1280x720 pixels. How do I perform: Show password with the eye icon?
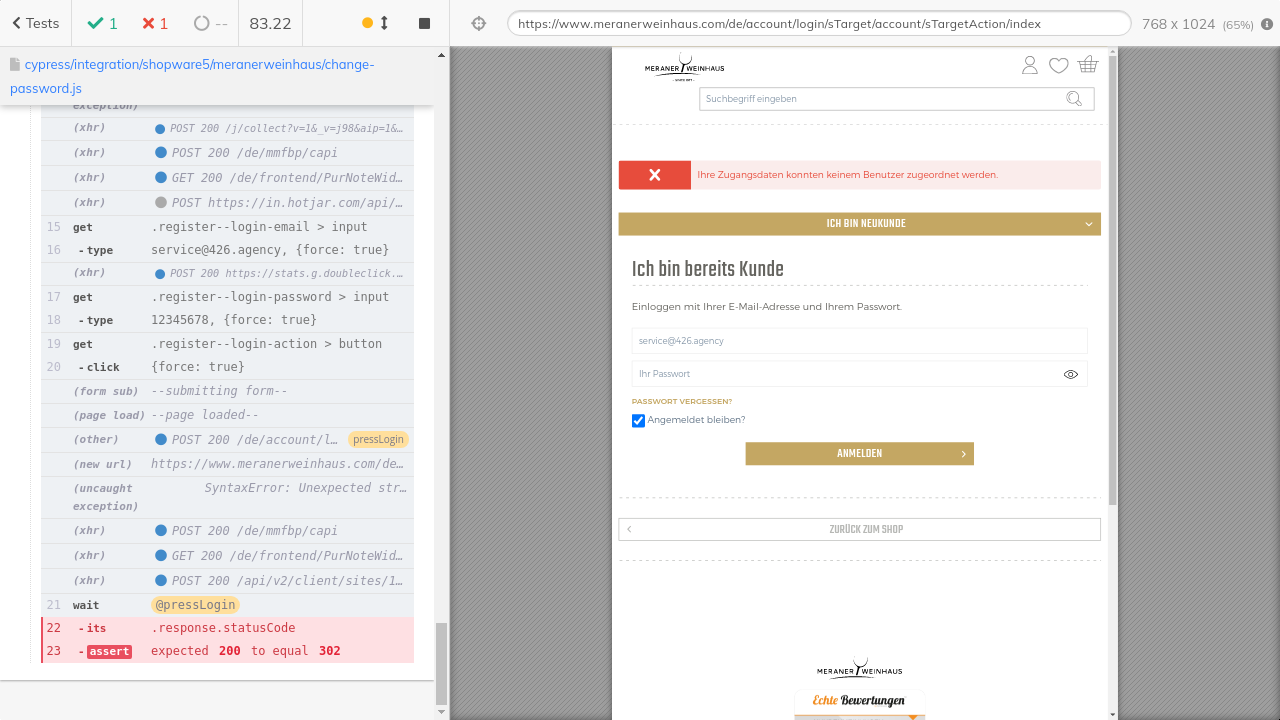[x=1070, y=374]
